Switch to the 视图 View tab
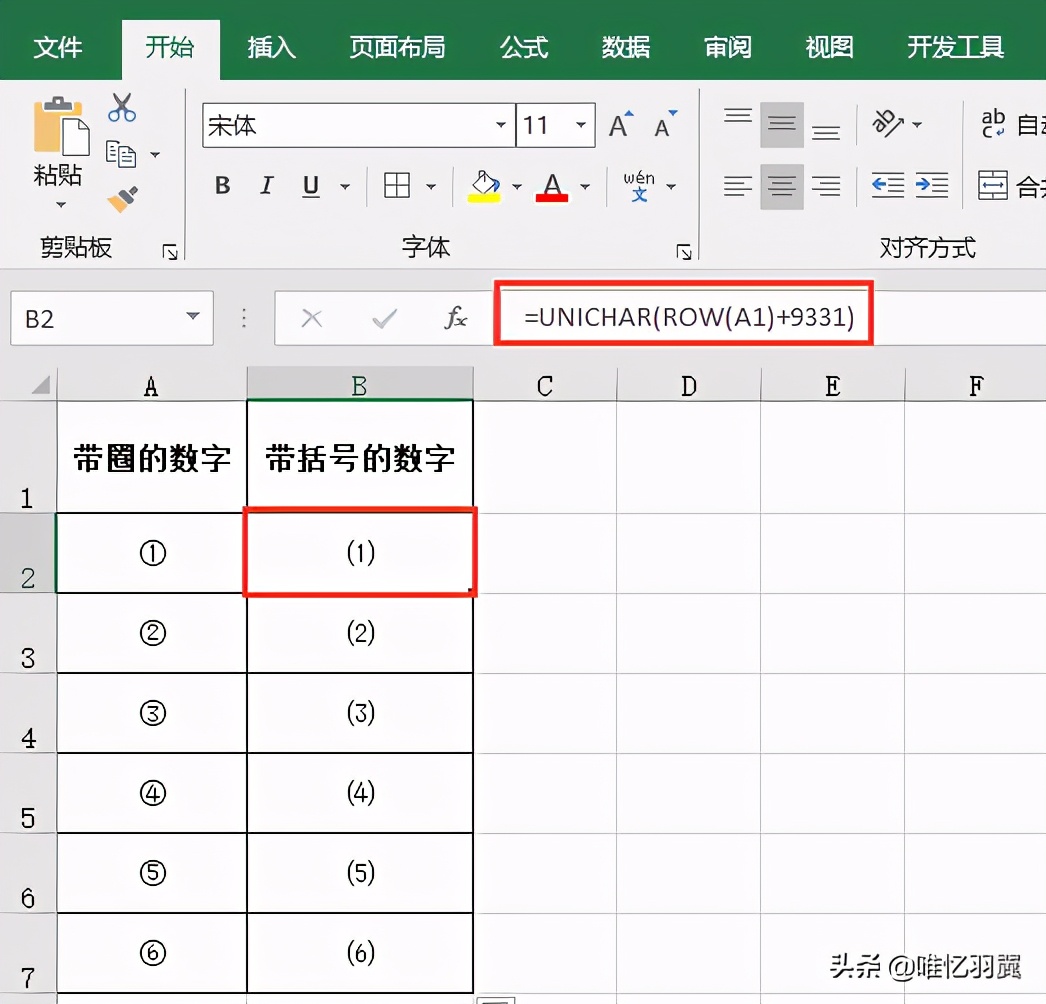The image size is (1046, 1004). click(829, 47)
